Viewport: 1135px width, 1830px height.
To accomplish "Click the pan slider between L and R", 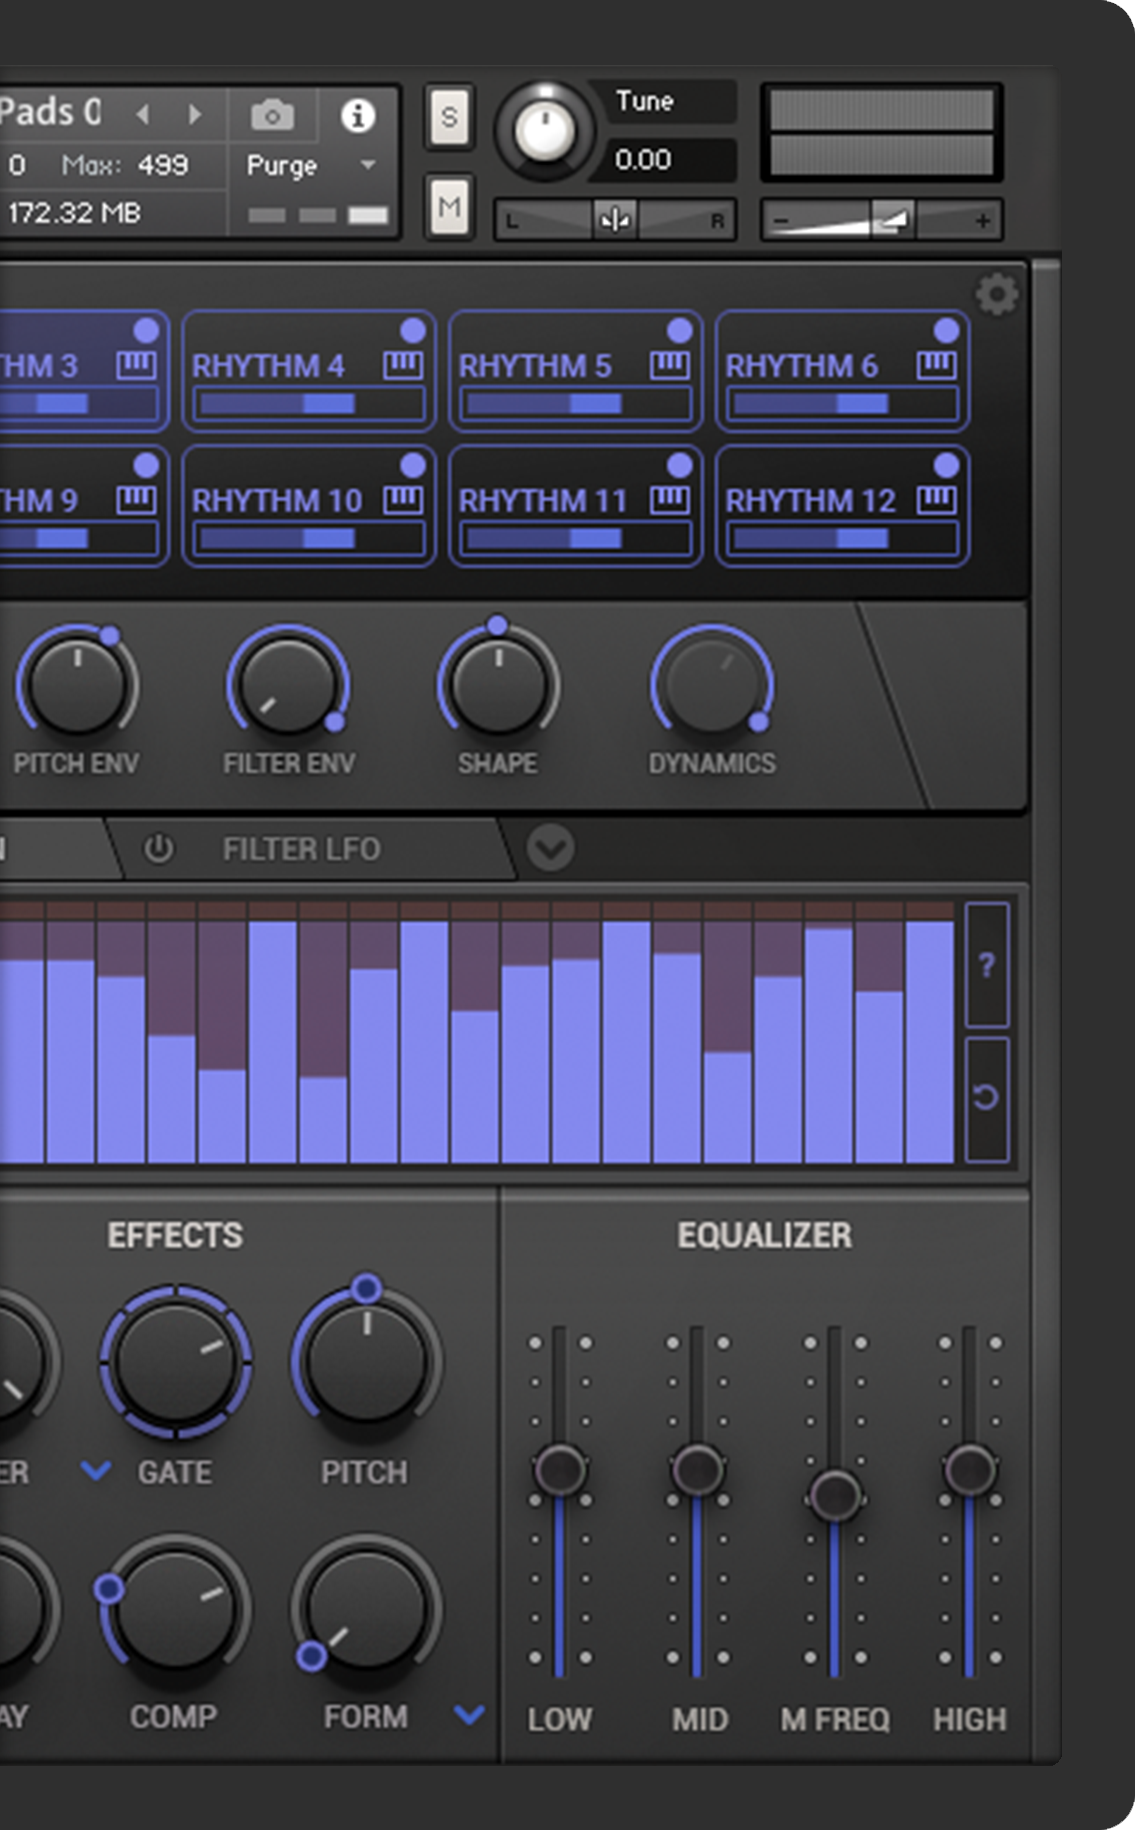I will [615, 220].
